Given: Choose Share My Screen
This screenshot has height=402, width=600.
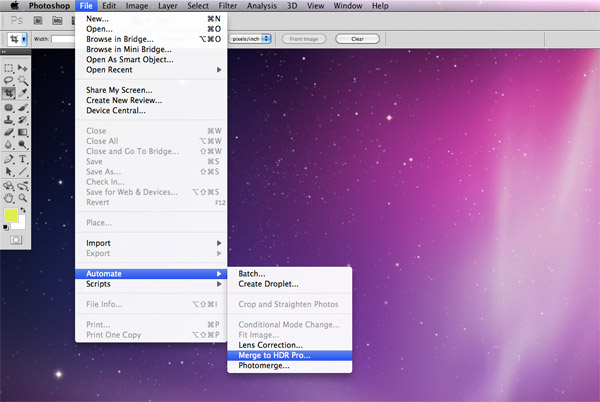Looking at the screenshot, I should 151,90.
